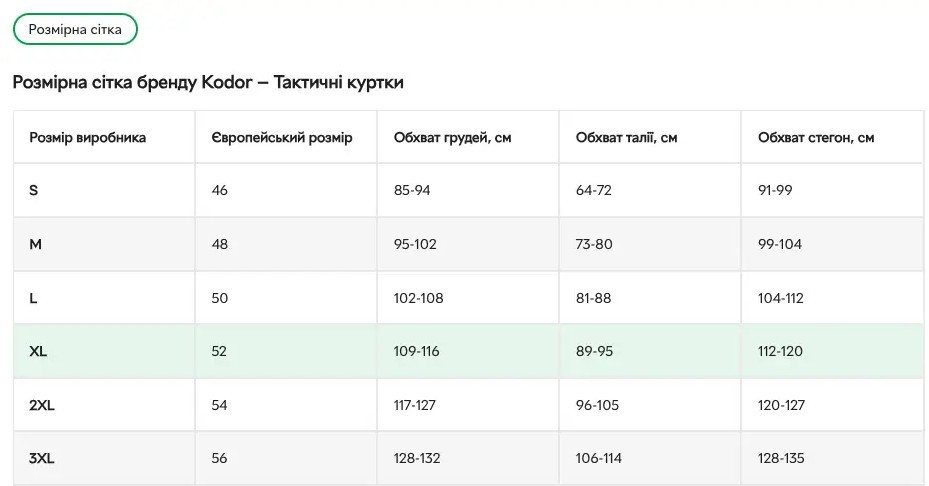The width and height of the screenshot is (929, 486).
Task: Click waist measurement 96-105 cell
Action: point(598,405)
